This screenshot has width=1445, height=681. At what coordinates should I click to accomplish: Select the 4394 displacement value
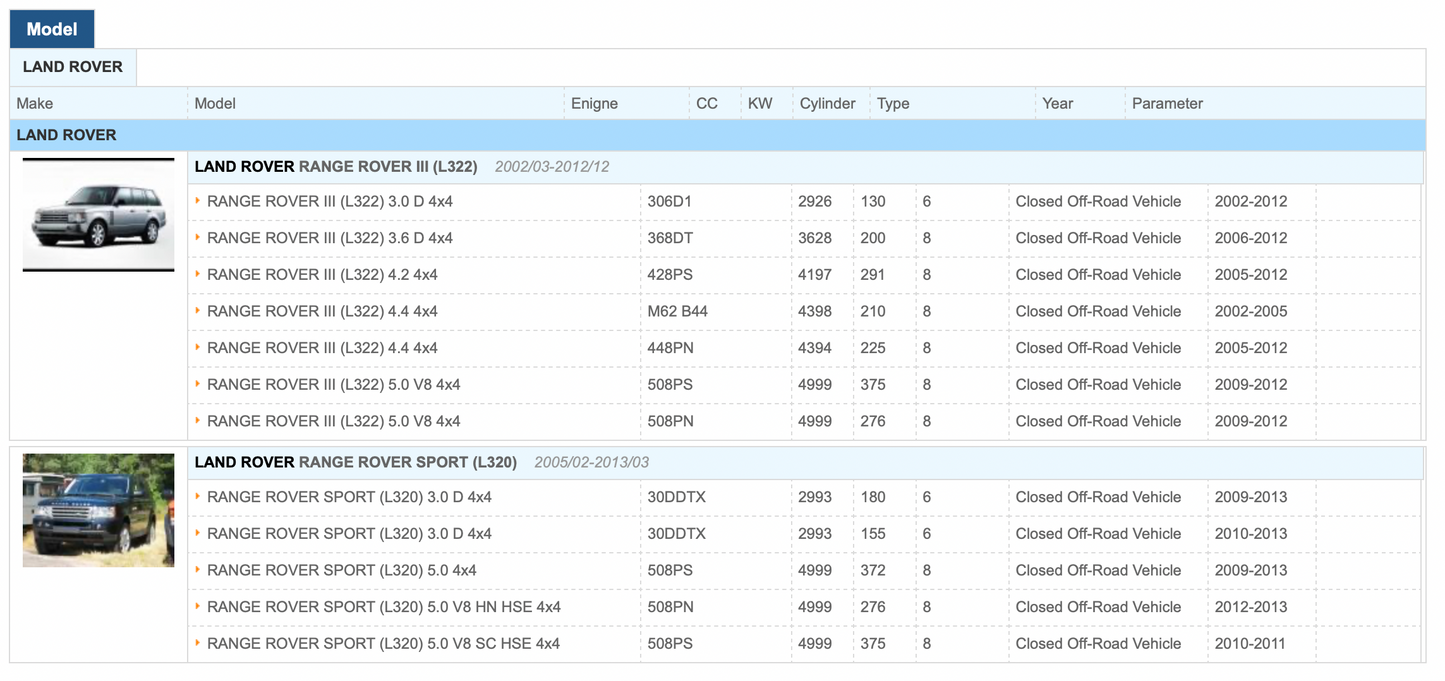[x=815, y=348]
